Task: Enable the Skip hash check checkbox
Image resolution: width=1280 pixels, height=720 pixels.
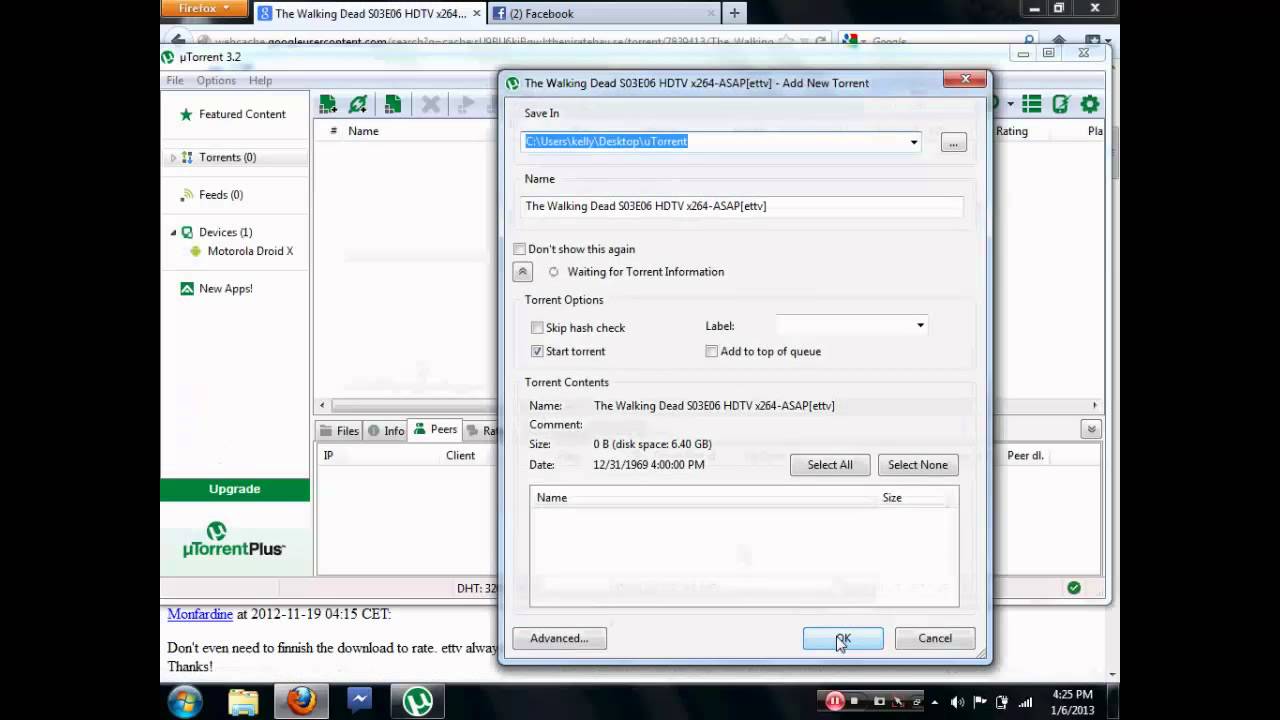Action: [x=537, y=327]
